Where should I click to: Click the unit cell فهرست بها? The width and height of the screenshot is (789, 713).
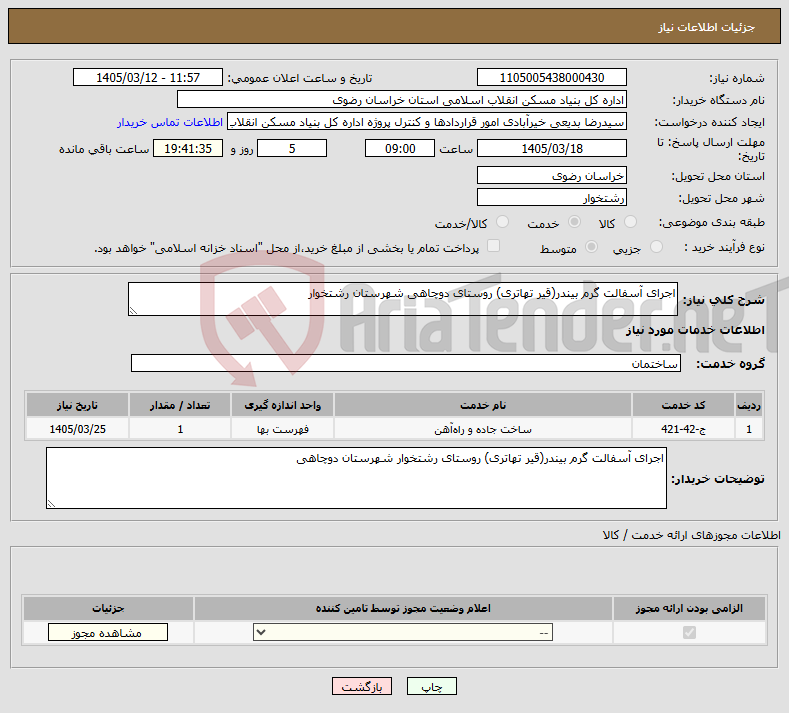[x=282, y=429]
